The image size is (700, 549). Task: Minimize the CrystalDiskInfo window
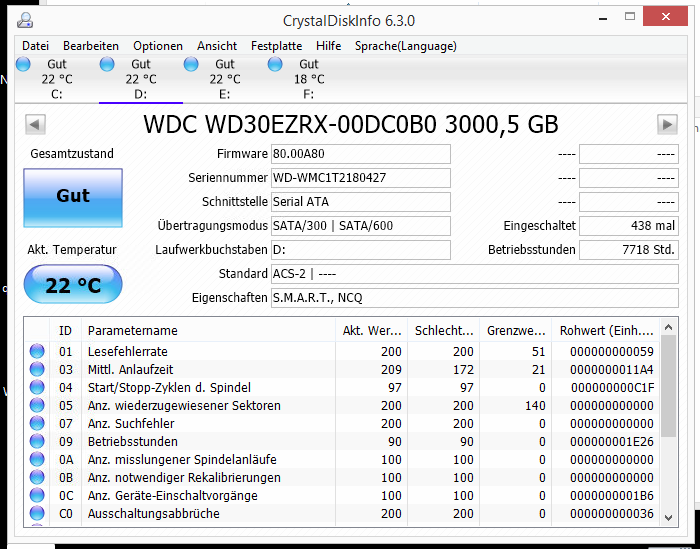coord(604,18)
